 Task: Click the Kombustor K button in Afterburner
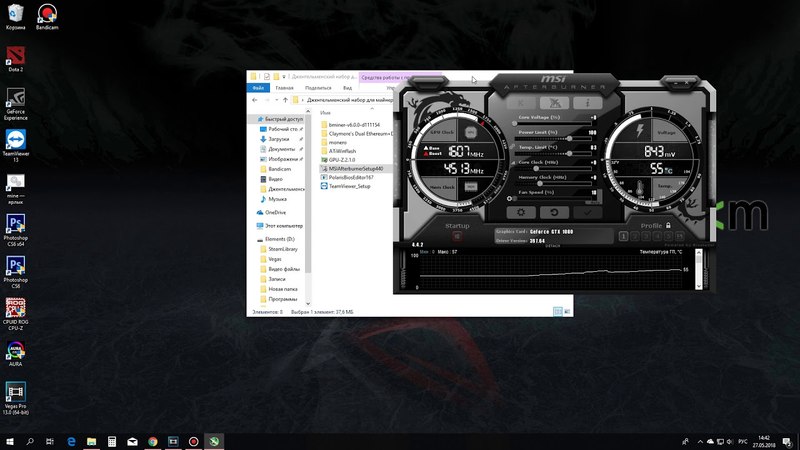(x=521, y=103)
